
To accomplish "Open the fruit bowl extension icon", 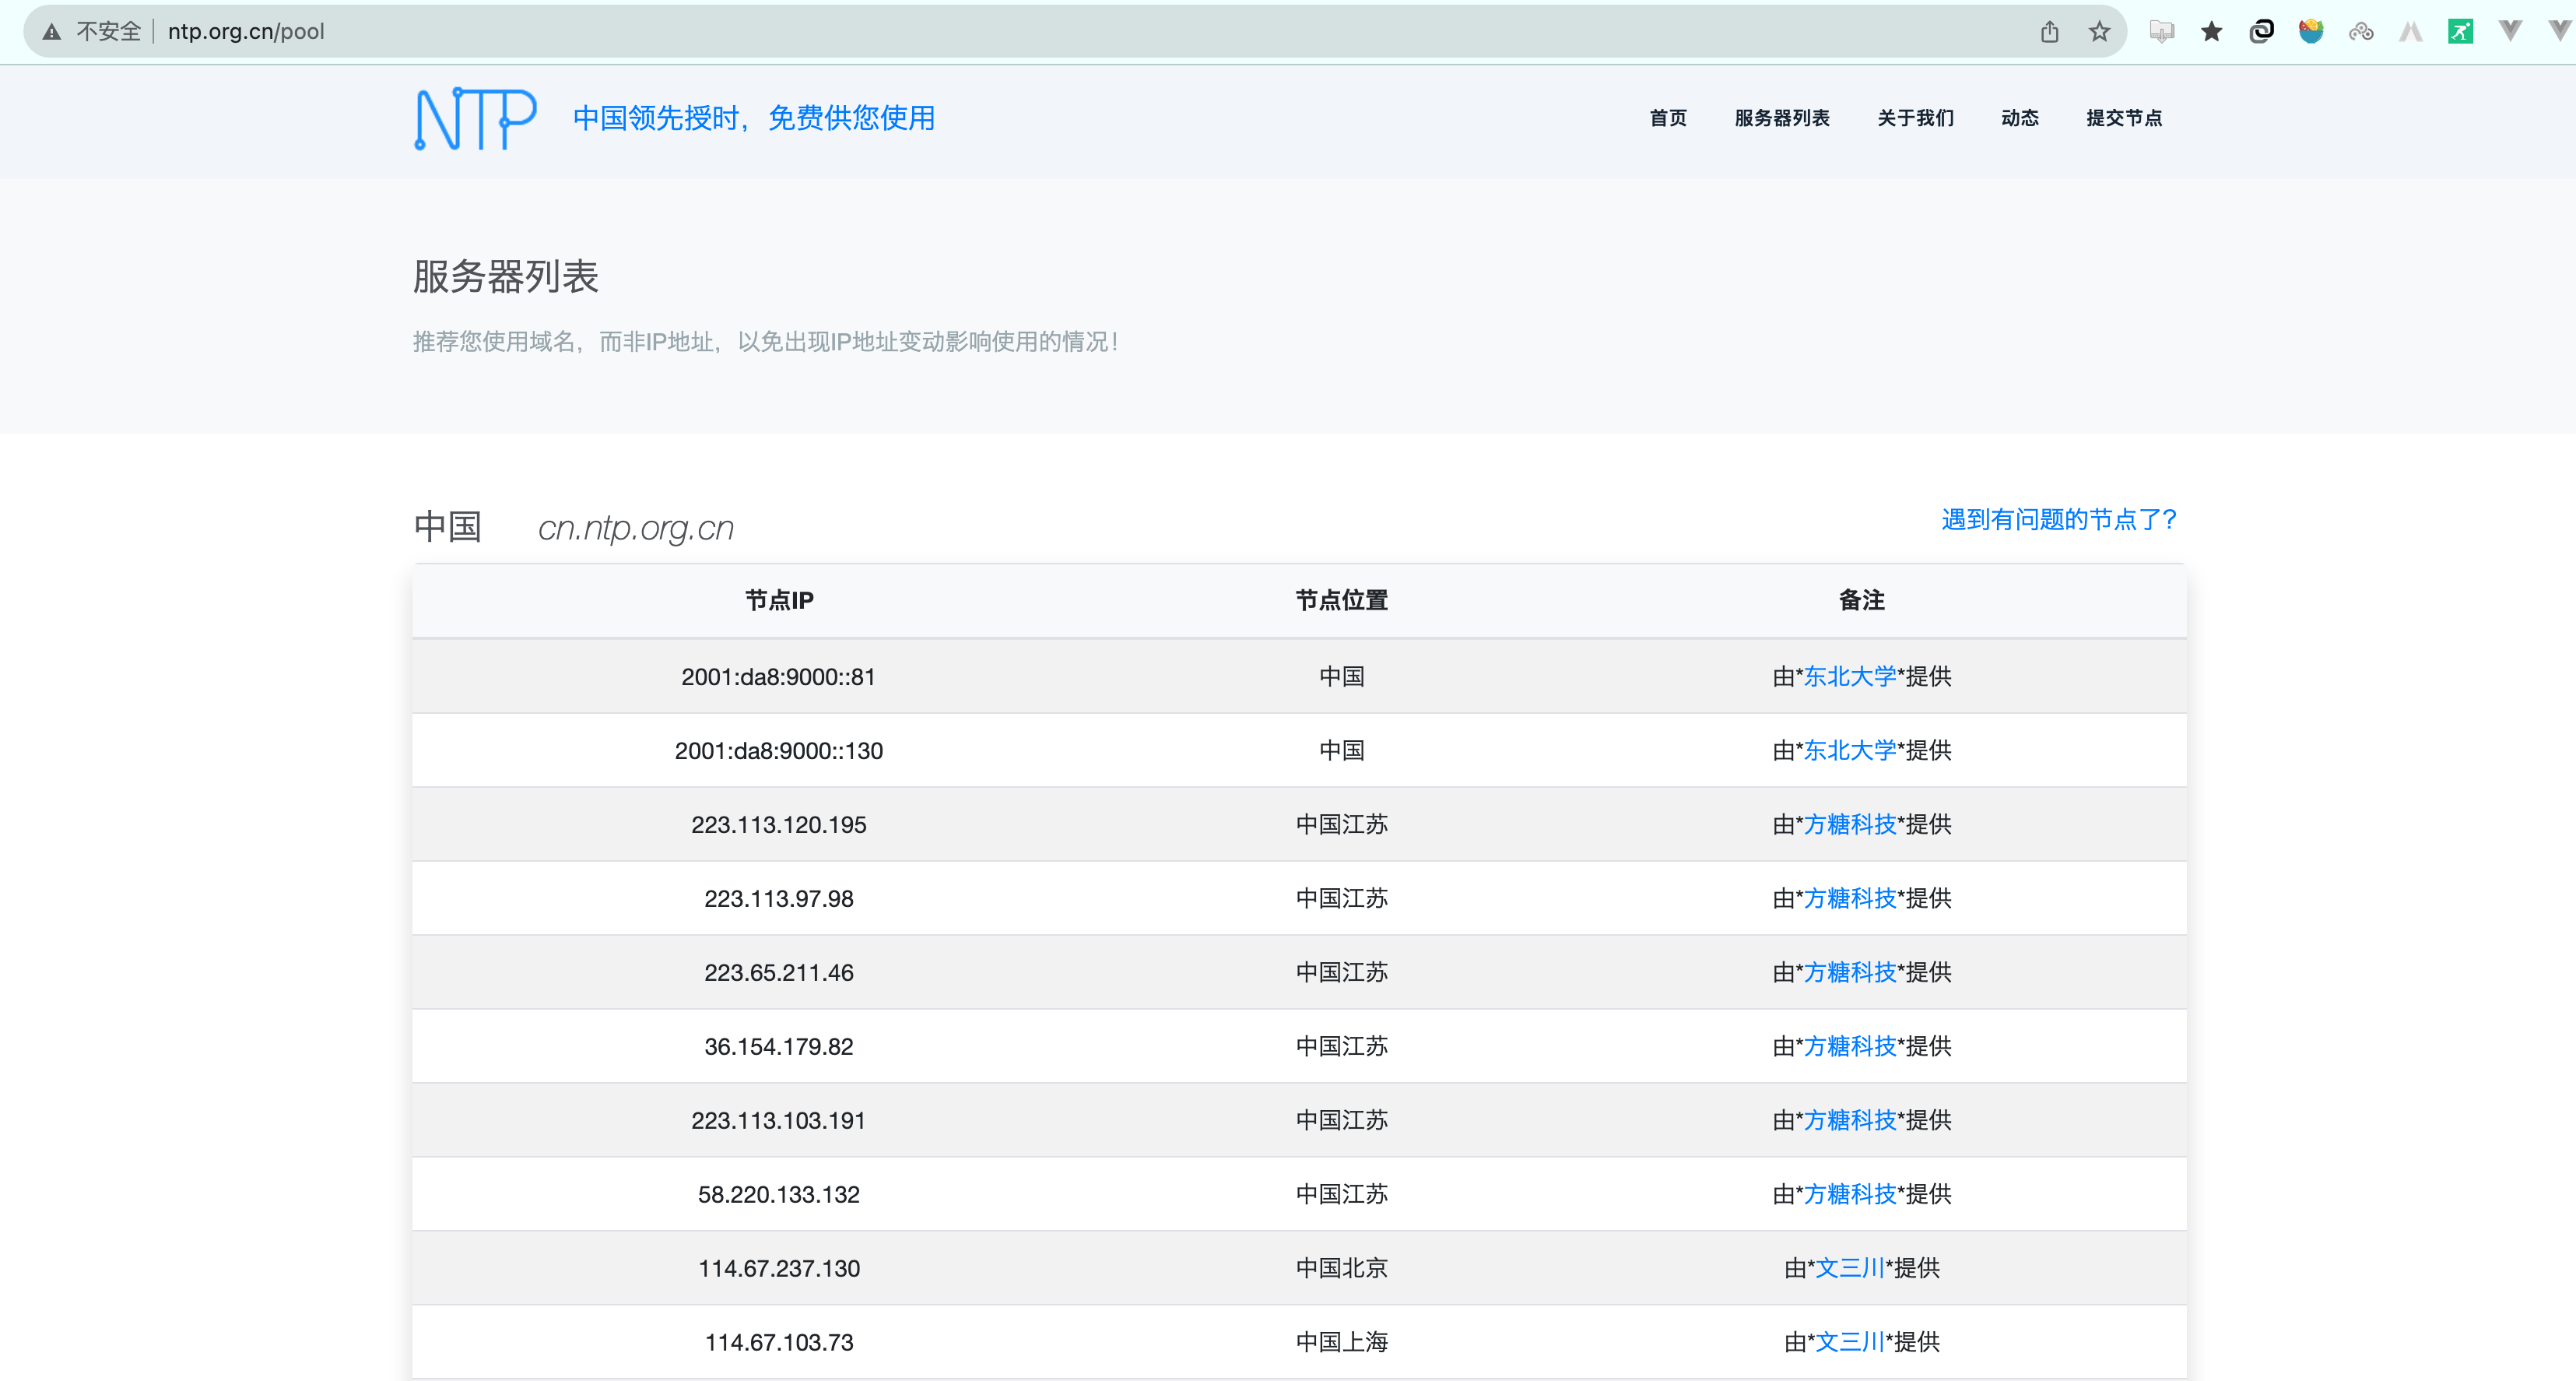I will click(2311, 32).
